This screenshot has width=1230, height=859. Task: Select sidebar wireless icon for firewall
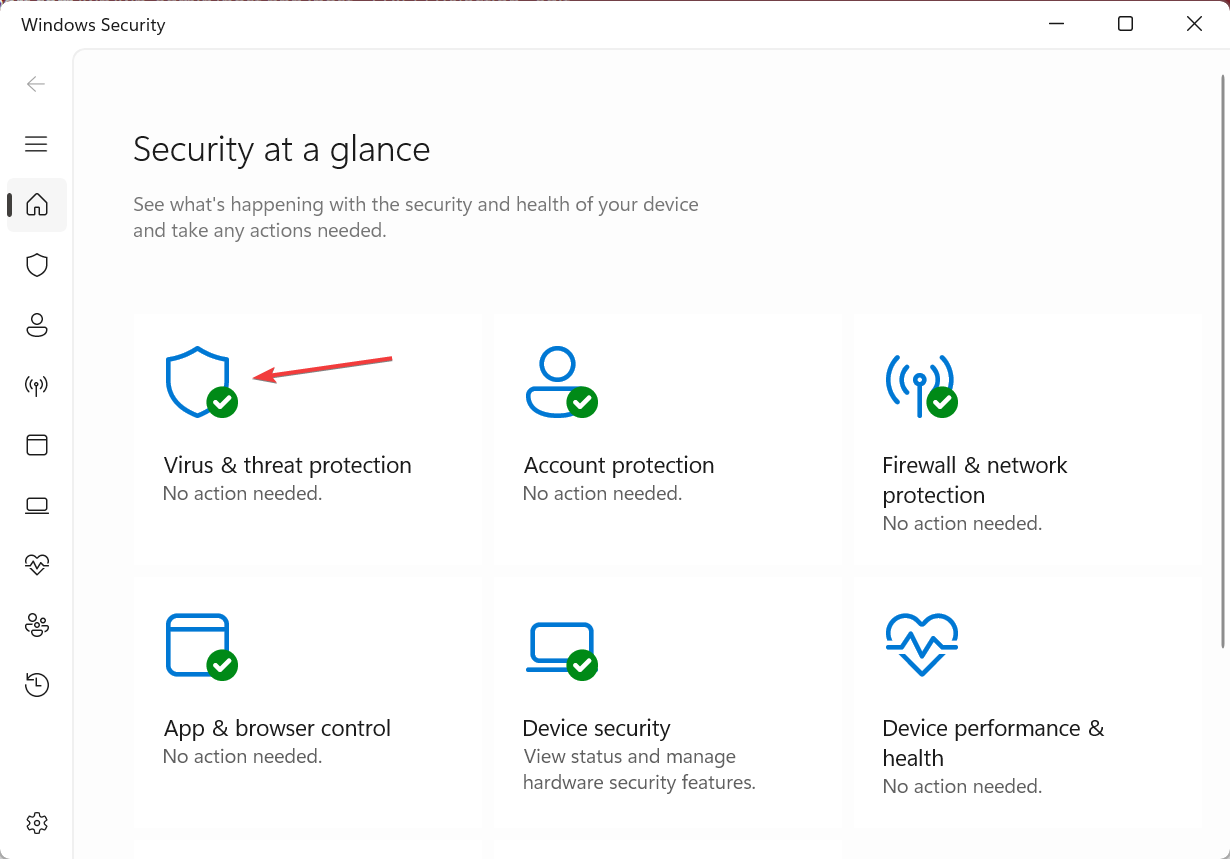tap(37, 385)
